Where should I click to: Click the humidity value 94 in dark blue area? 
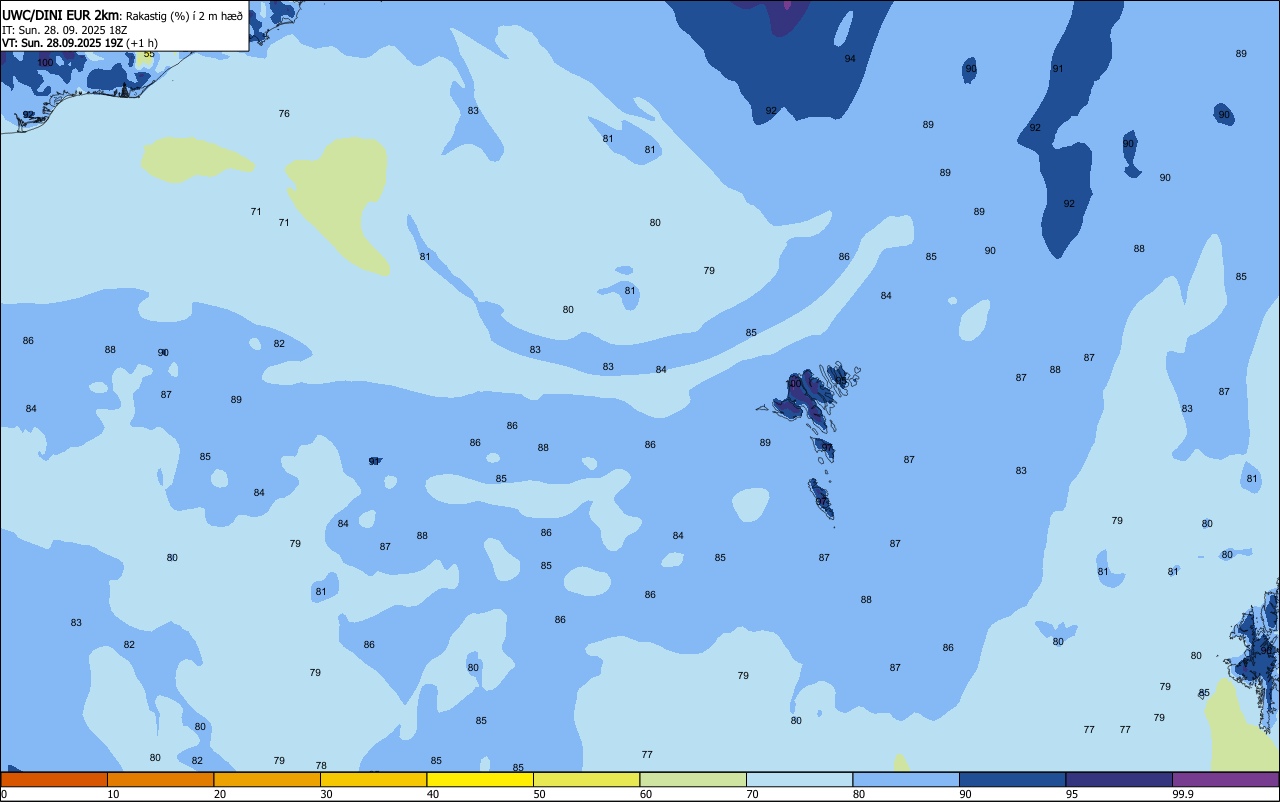(850, 59)
